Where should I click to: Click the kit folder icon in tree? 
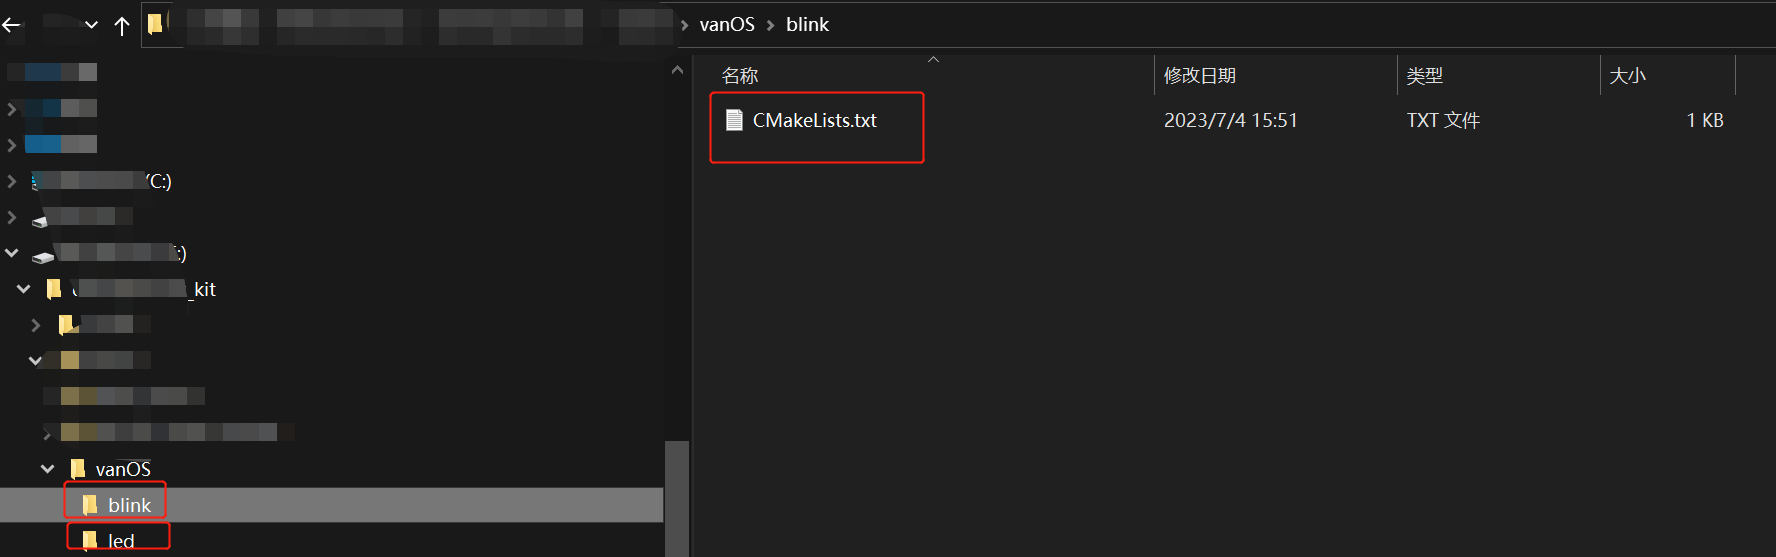pos(55,289)
